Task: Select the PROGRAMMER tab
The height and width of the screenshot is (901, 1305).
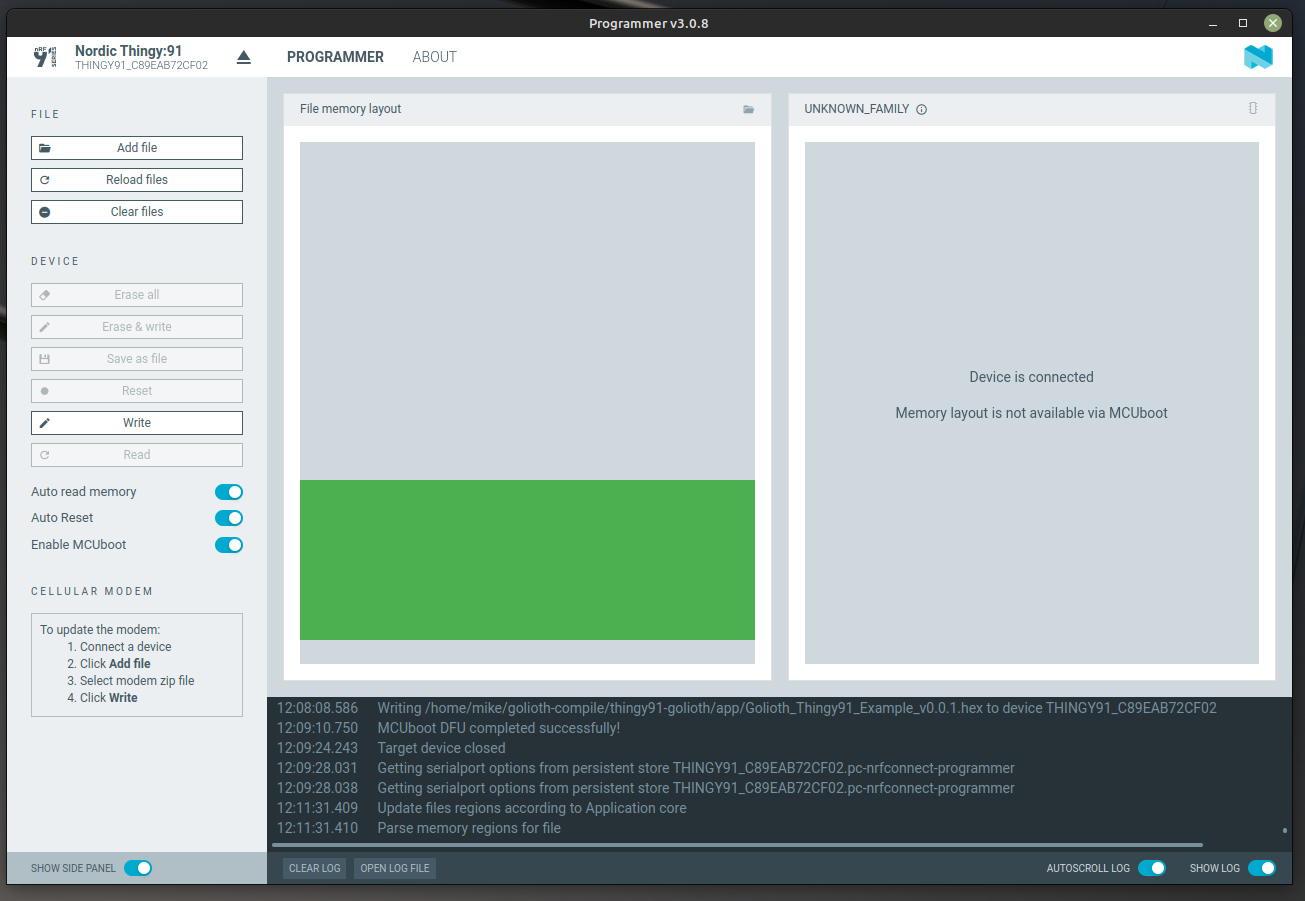Action: pos(335,57)
